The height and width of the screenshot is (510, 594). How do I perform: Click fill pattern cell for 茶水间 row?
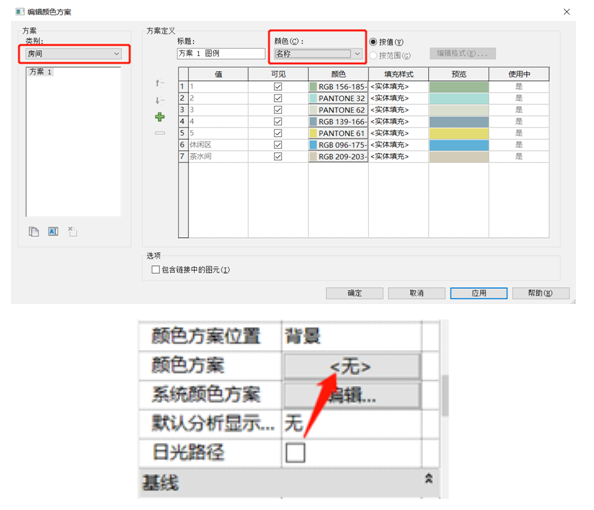click(x=399, y=156)
